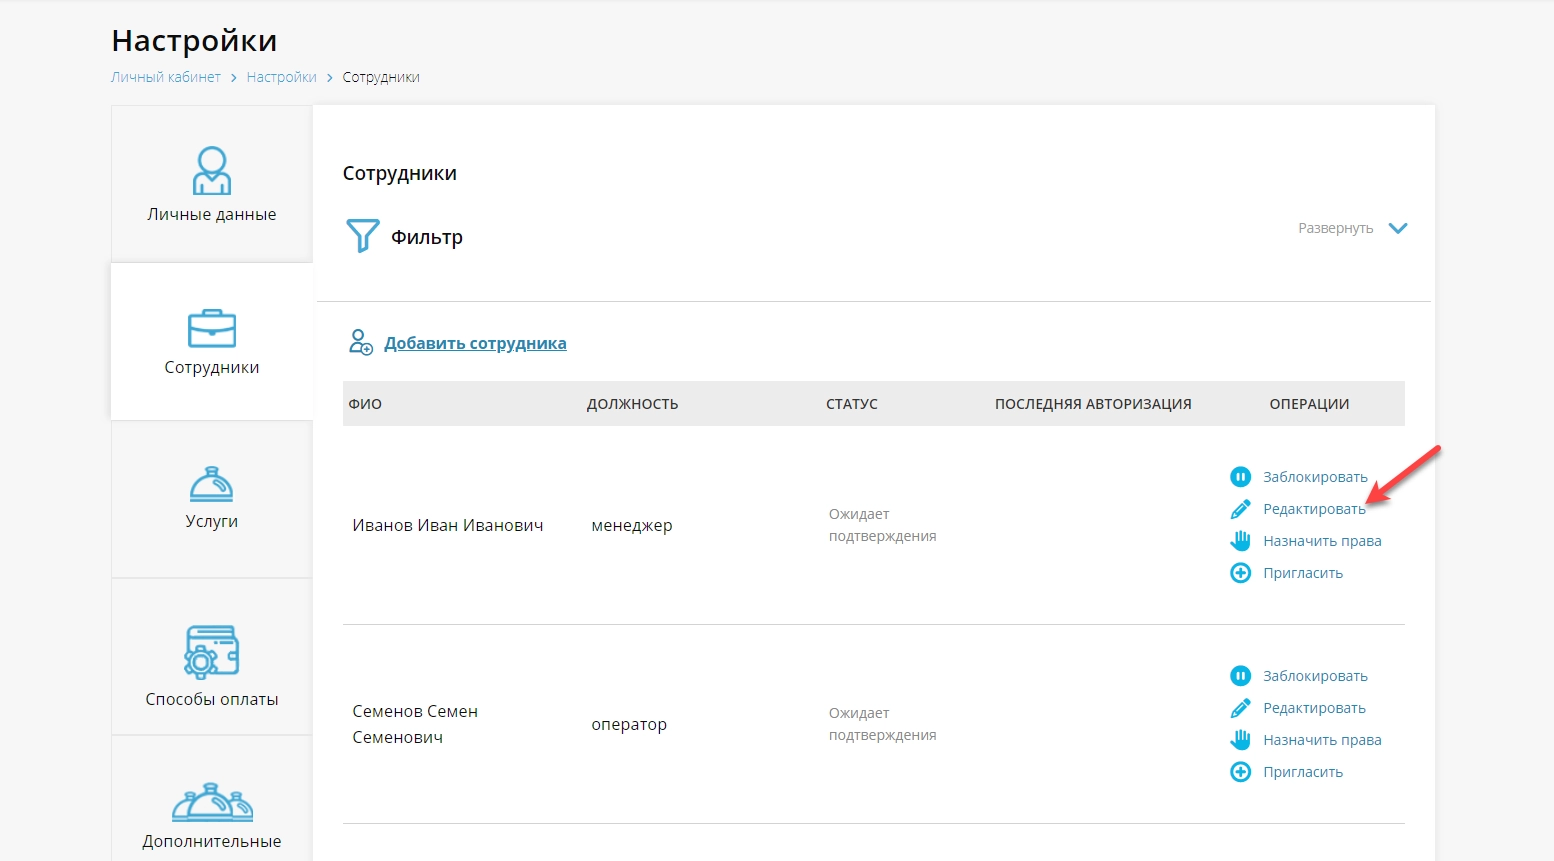Click pencil icon in Иванов row
This screenshot has height=861, width=1554.
coord(1240,509)
